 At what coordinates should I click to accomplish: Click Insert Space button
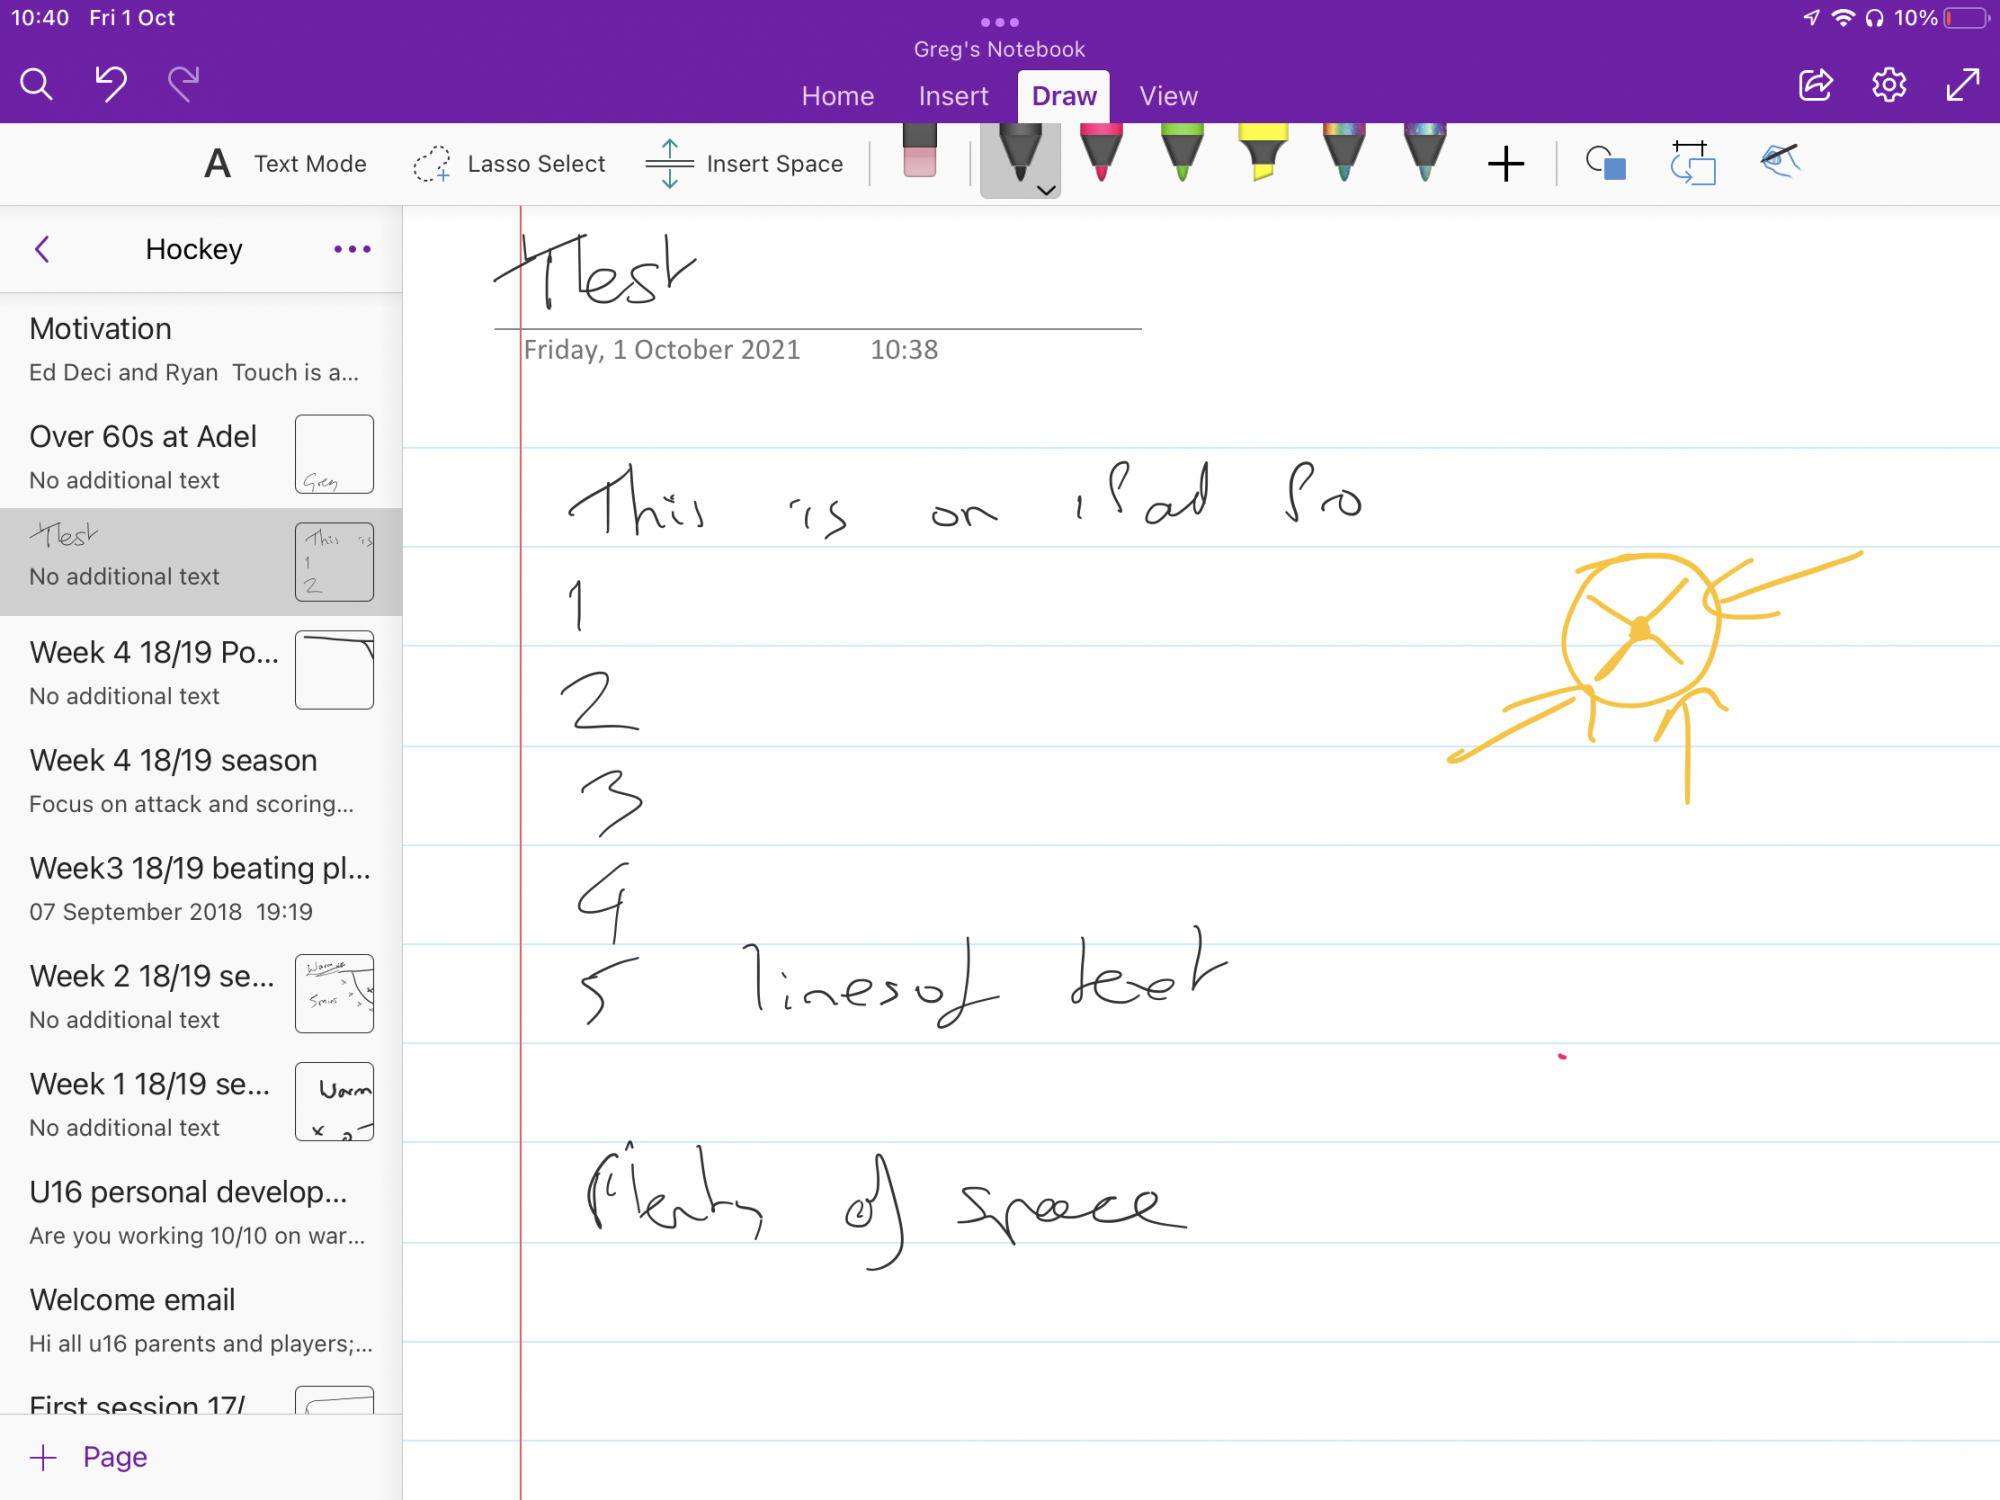(745, 164)
